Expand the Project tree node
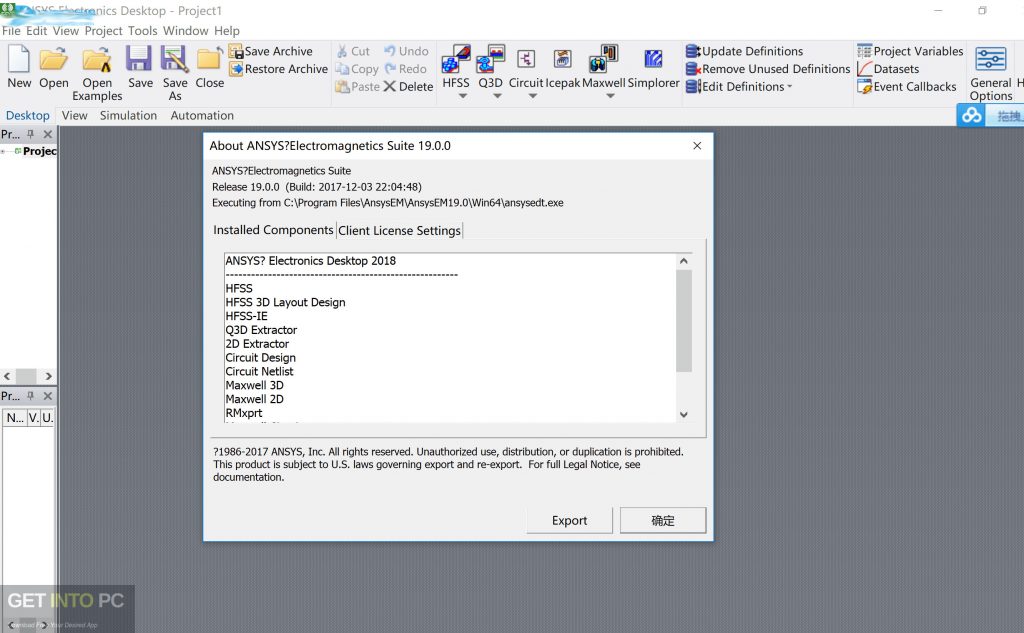 pyautogui.click(x=3, y=151)
